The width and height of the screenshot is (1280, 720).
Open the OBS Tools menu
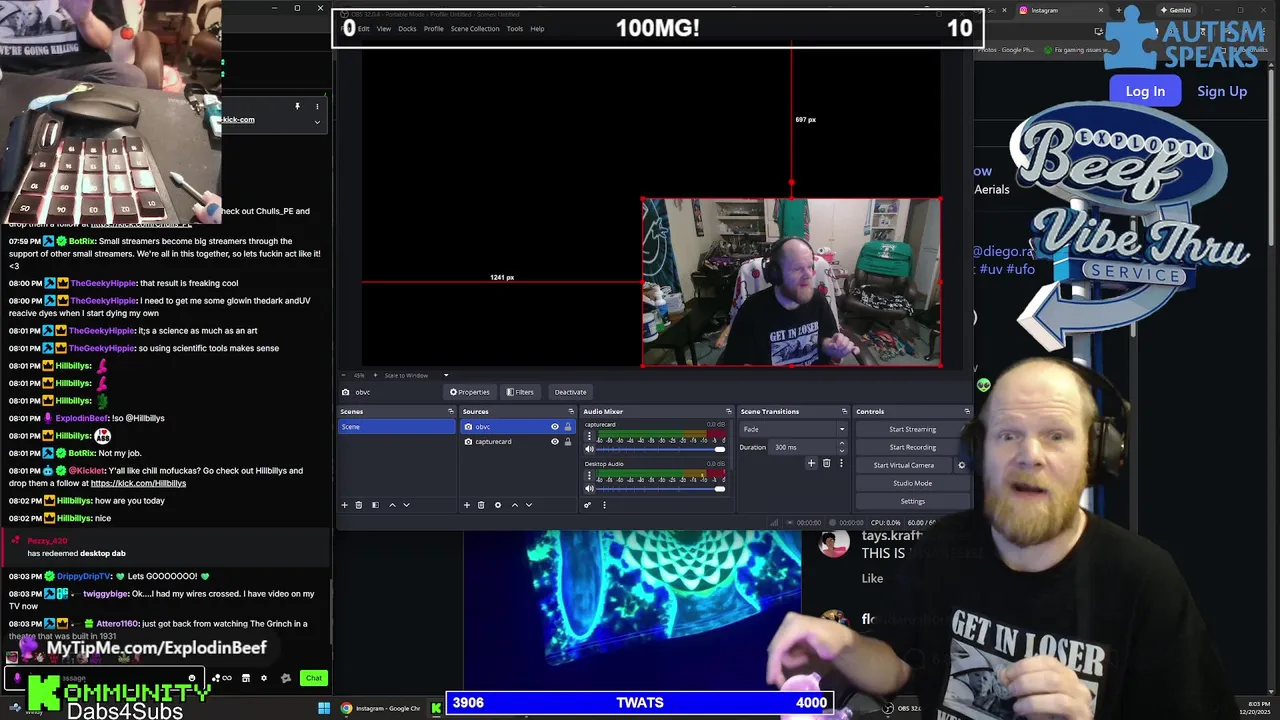[x=515, y=29]
